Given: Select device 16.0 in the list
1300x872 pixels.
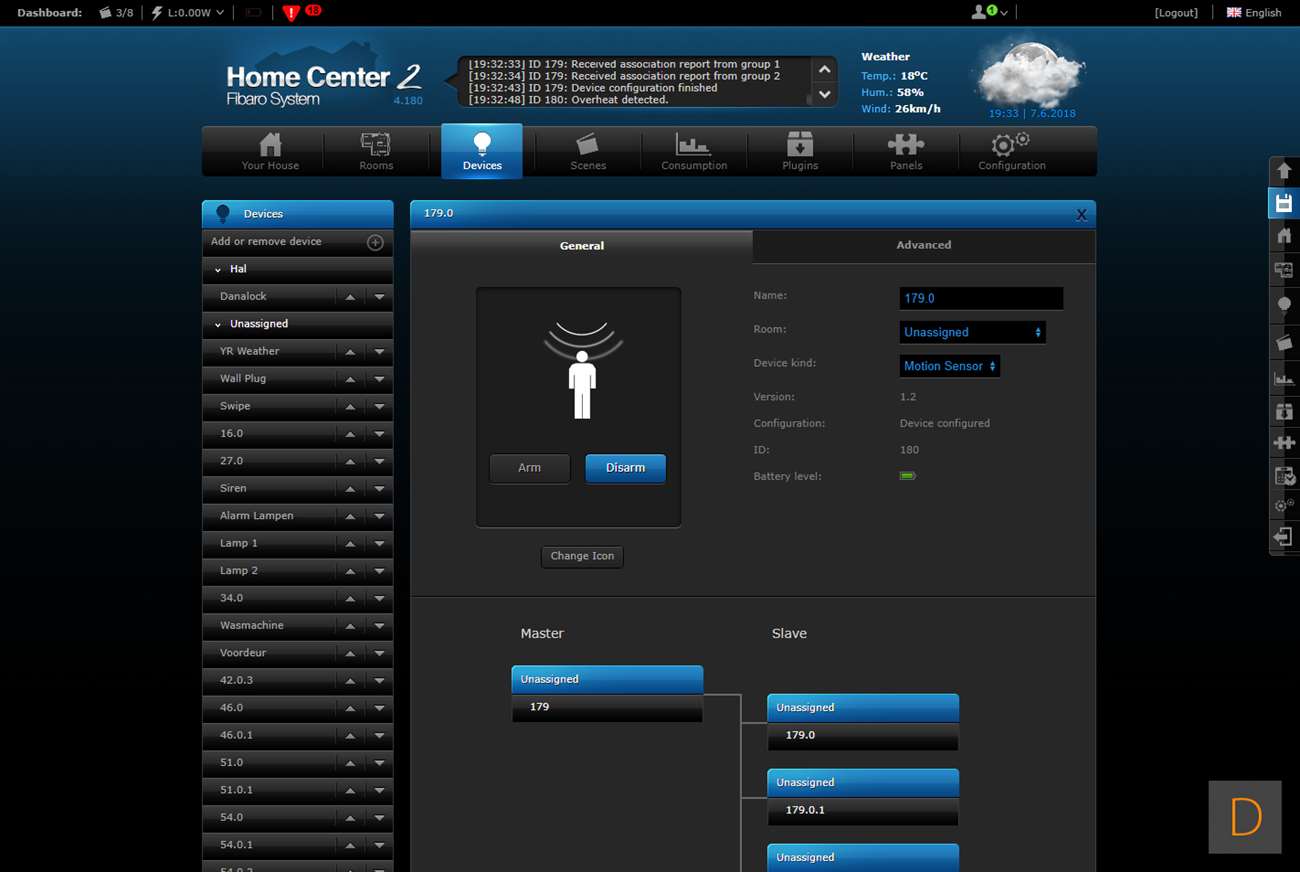Looking at the screenshot, I should pos(231,433).
